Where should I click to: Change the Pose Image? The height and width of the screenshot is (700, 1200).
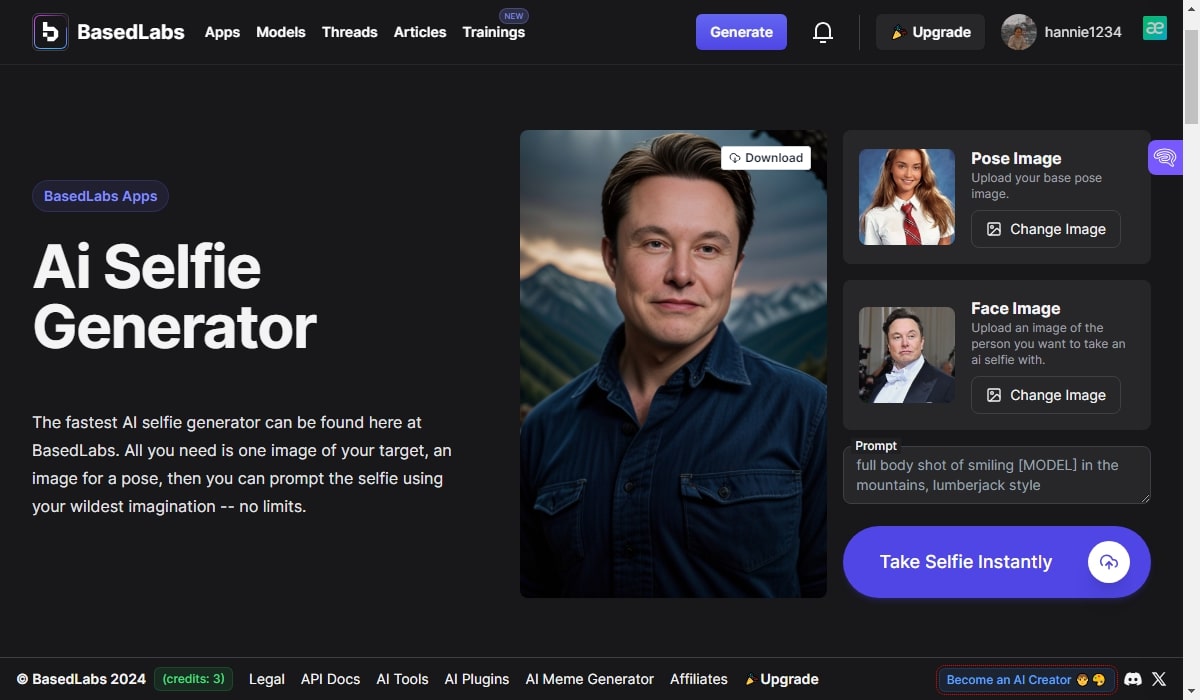(1045, 229)
